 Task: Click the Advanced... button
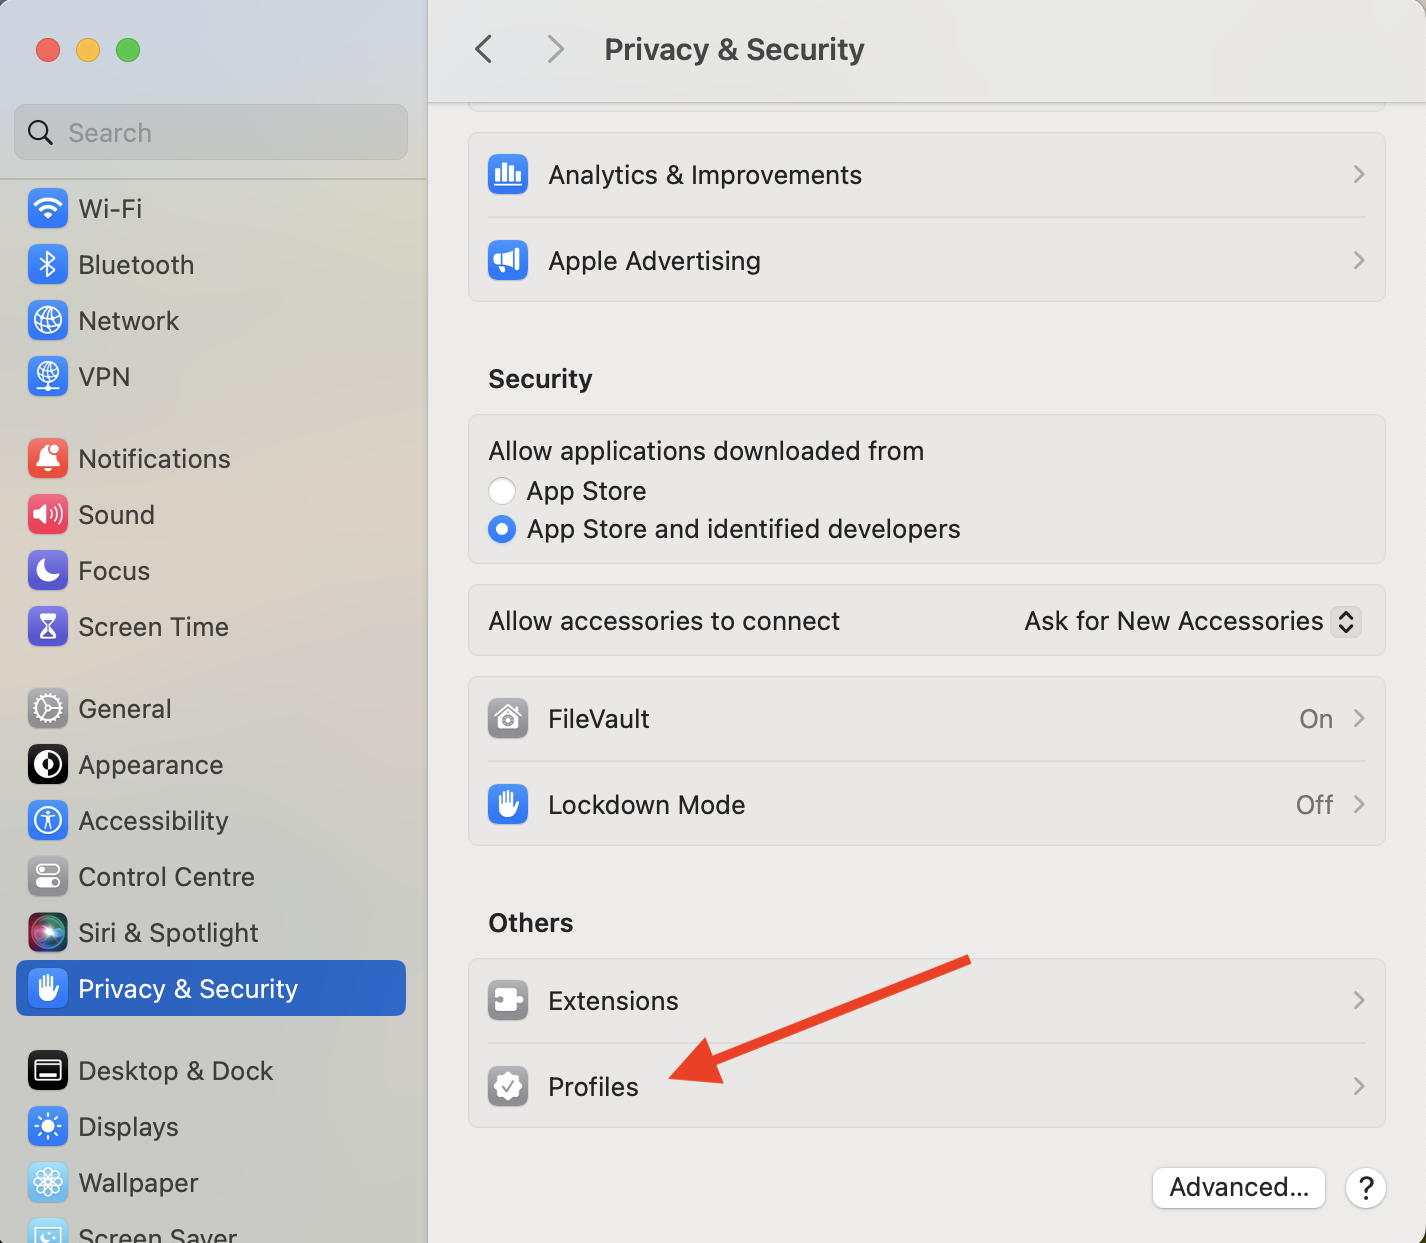click(x=1238, y=1188)
